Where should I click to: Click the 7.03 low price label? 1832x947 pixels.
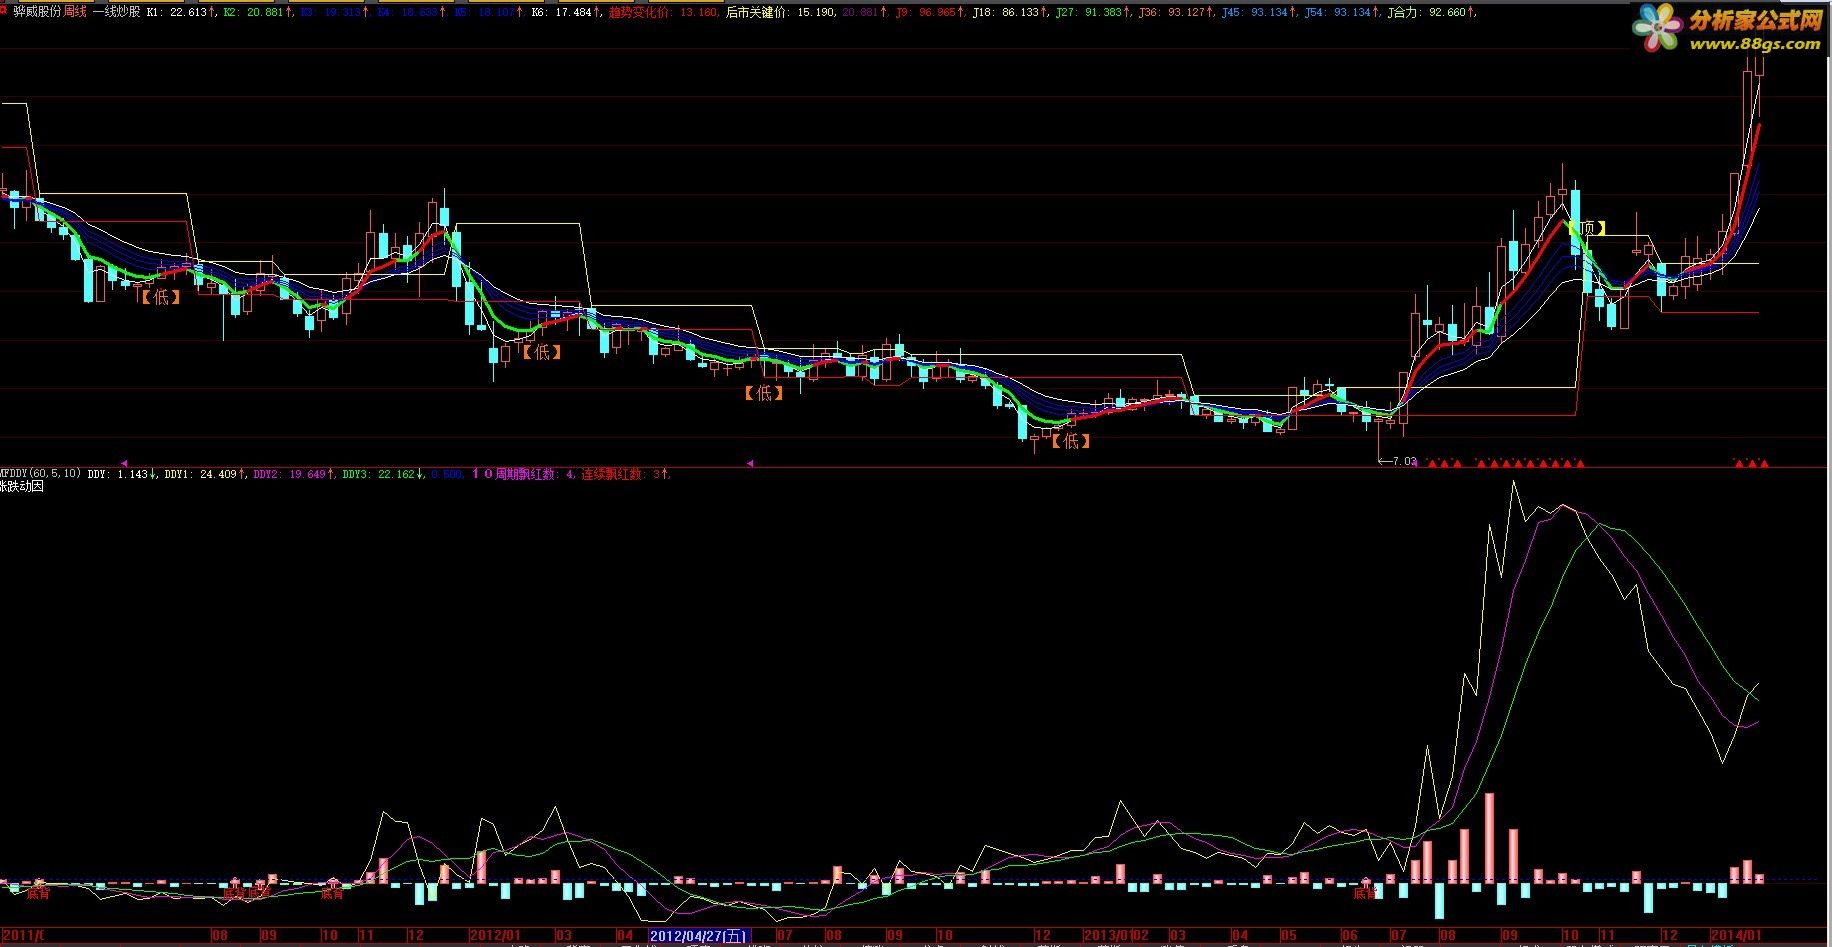(1397, 461)
